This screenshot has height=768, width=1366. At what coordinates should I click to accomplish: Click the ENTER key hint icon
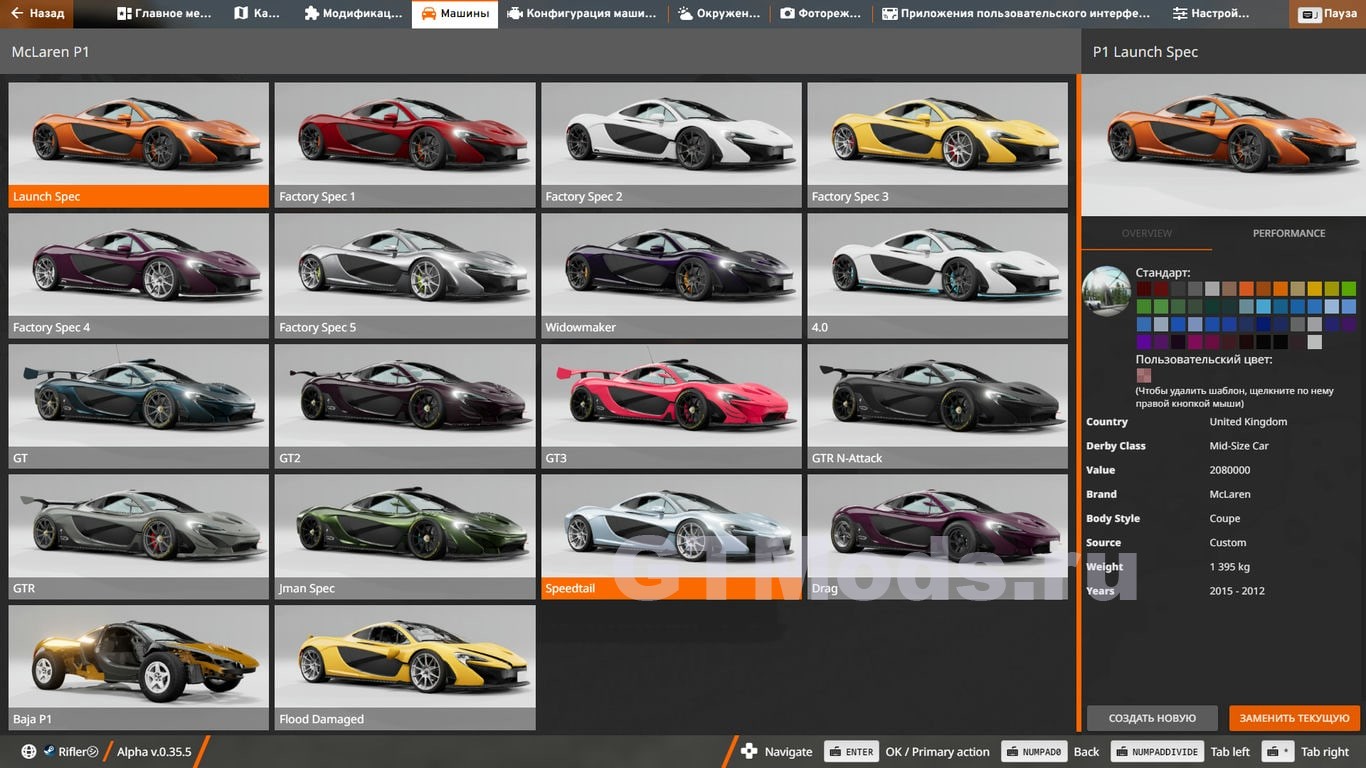tap(851, 752)
